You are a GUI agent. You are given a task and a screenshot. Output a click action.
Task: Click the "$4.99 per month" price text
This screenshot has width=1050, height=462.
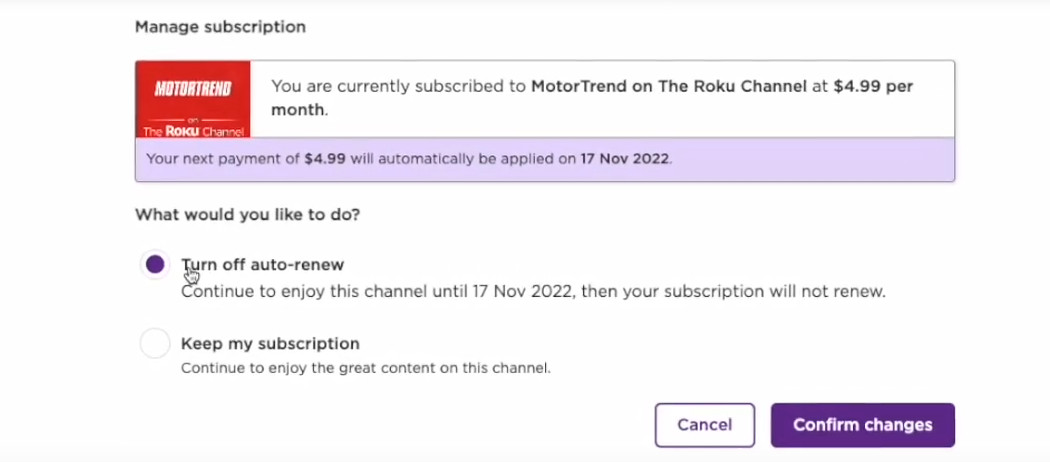872,87
